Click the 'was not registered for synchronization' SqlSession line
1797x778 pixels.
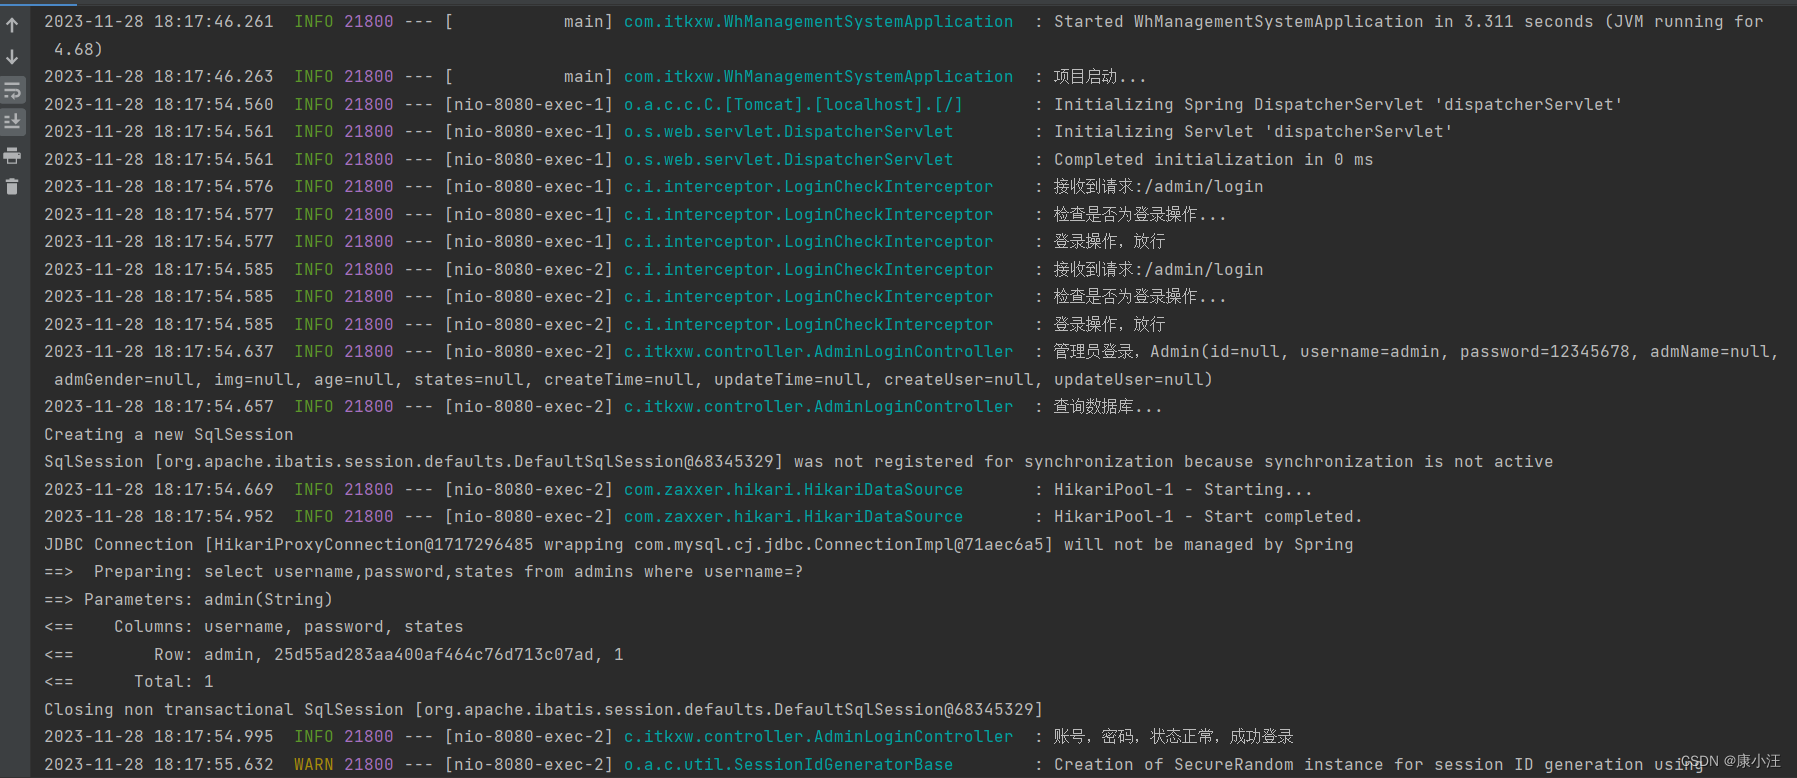click(x=798, y=461)
